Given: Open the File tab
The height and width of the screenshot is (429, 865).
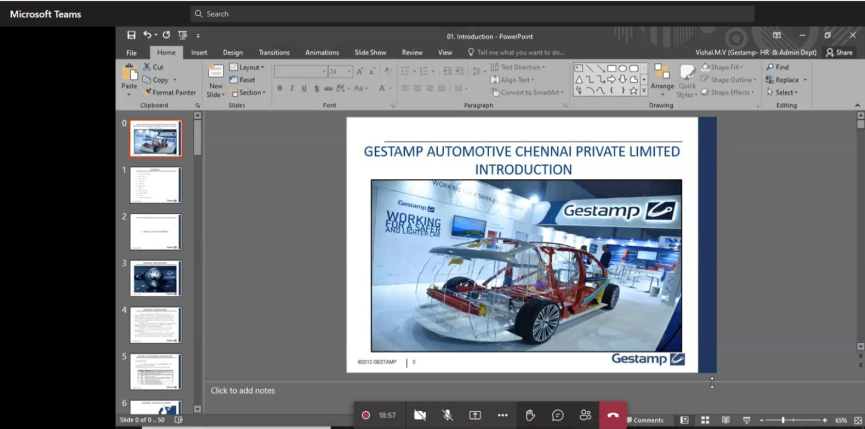Looking at the screenshot, I should point(131,53).
